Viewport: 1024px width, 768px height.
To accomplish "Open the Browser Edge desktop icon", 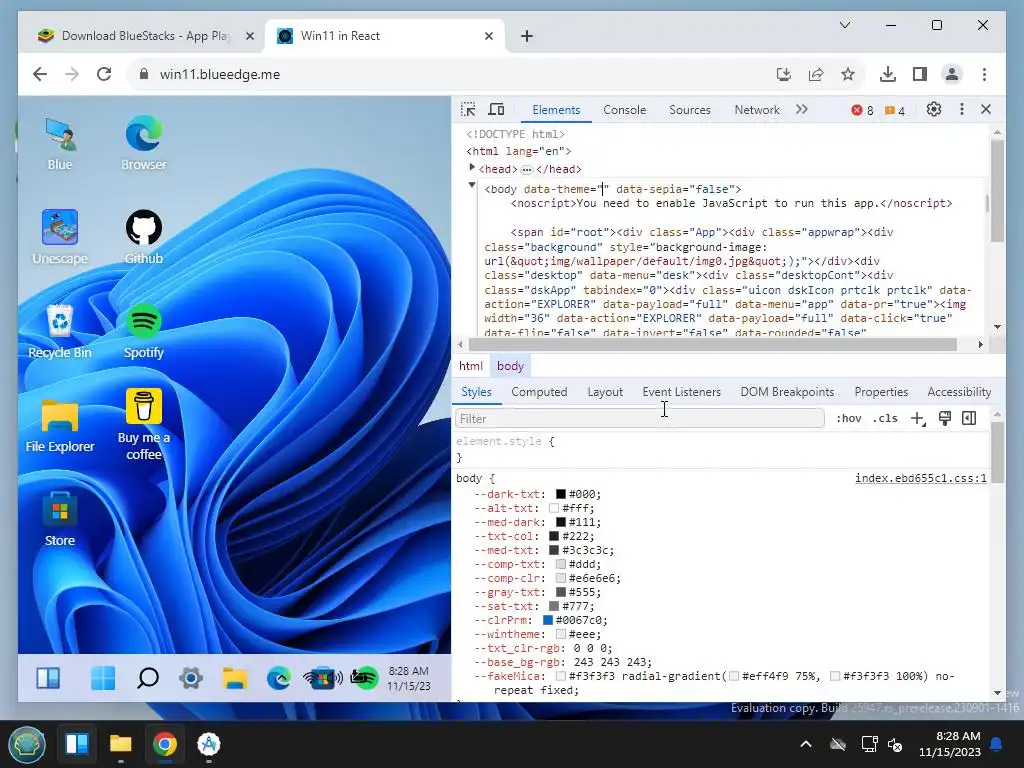I will [x=144, y=144].
